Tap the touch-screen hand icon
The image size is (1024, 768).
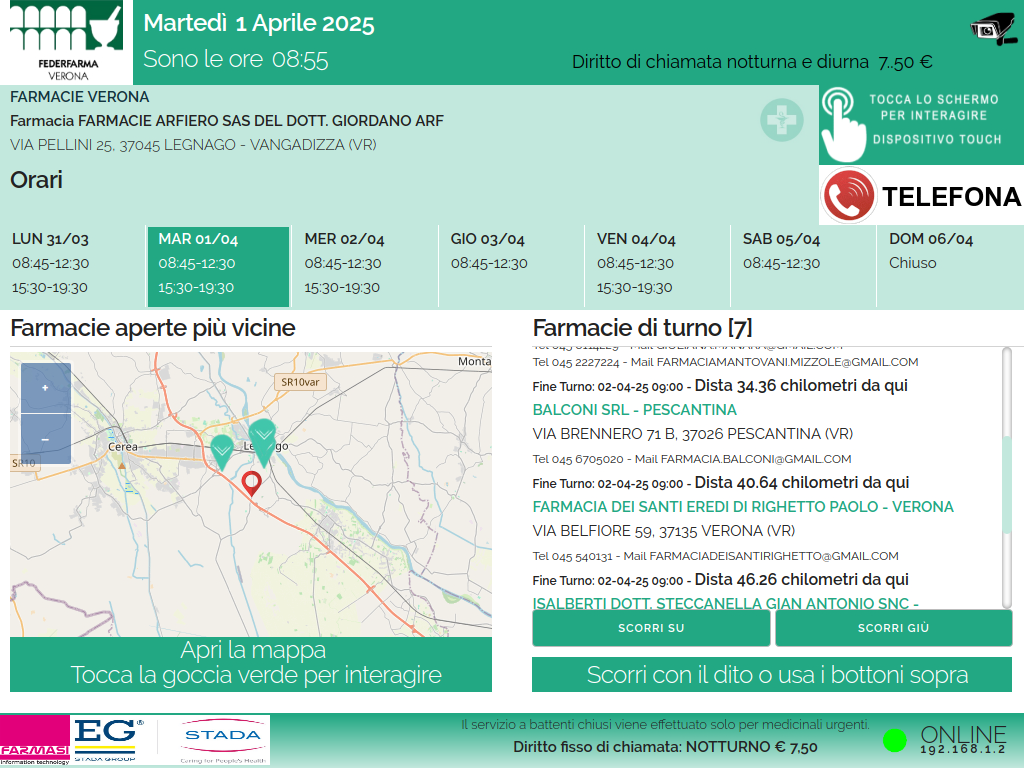pos(843,124)
